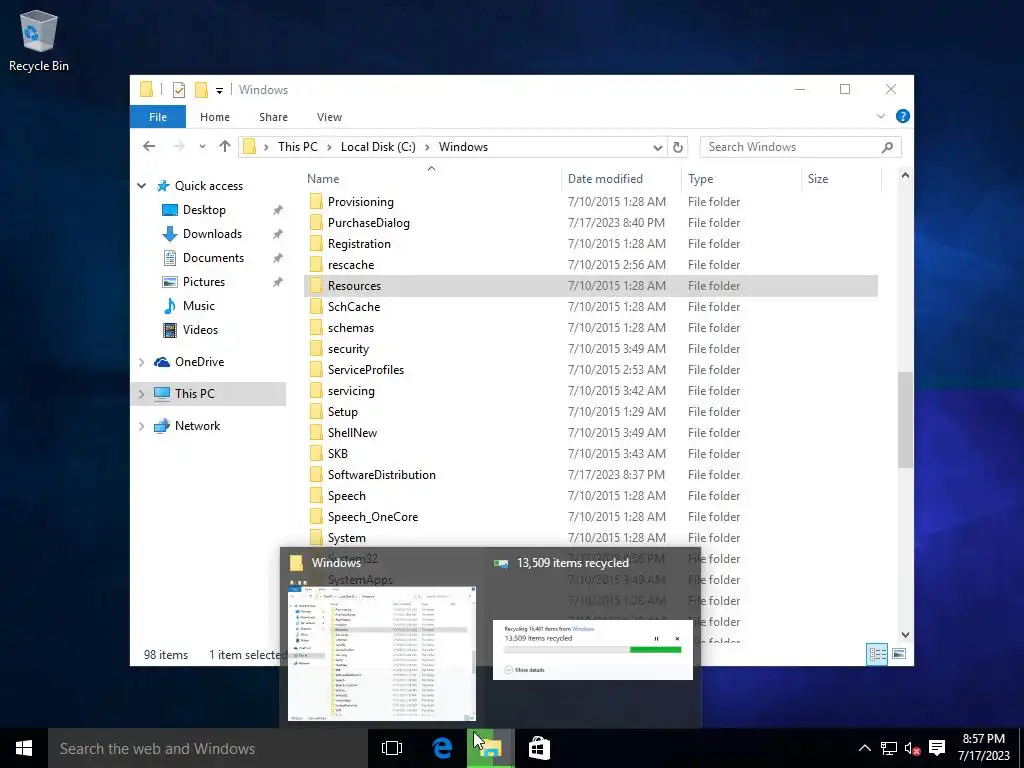
Task: Open Task View from the taskbar
Action: point(392,748)
